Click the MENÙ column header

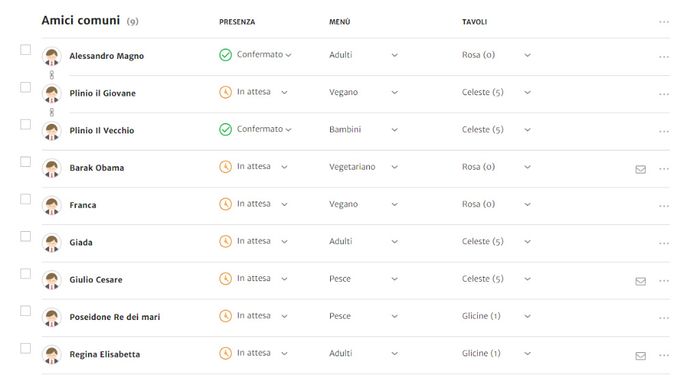(x=340, y=22)
